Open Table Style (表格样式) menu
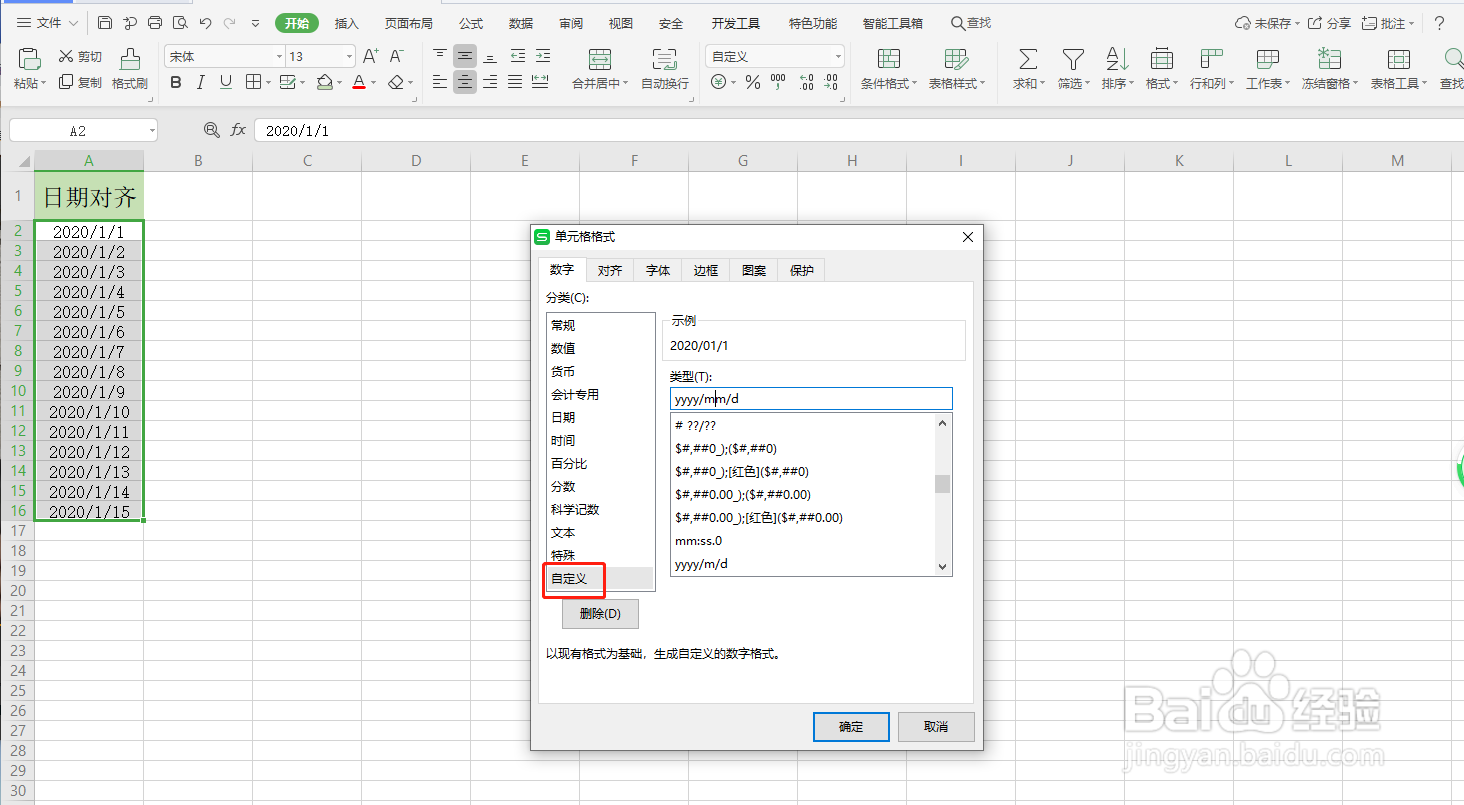The image size is (1464, 805). pyautogui.click(x=957, y=69)
